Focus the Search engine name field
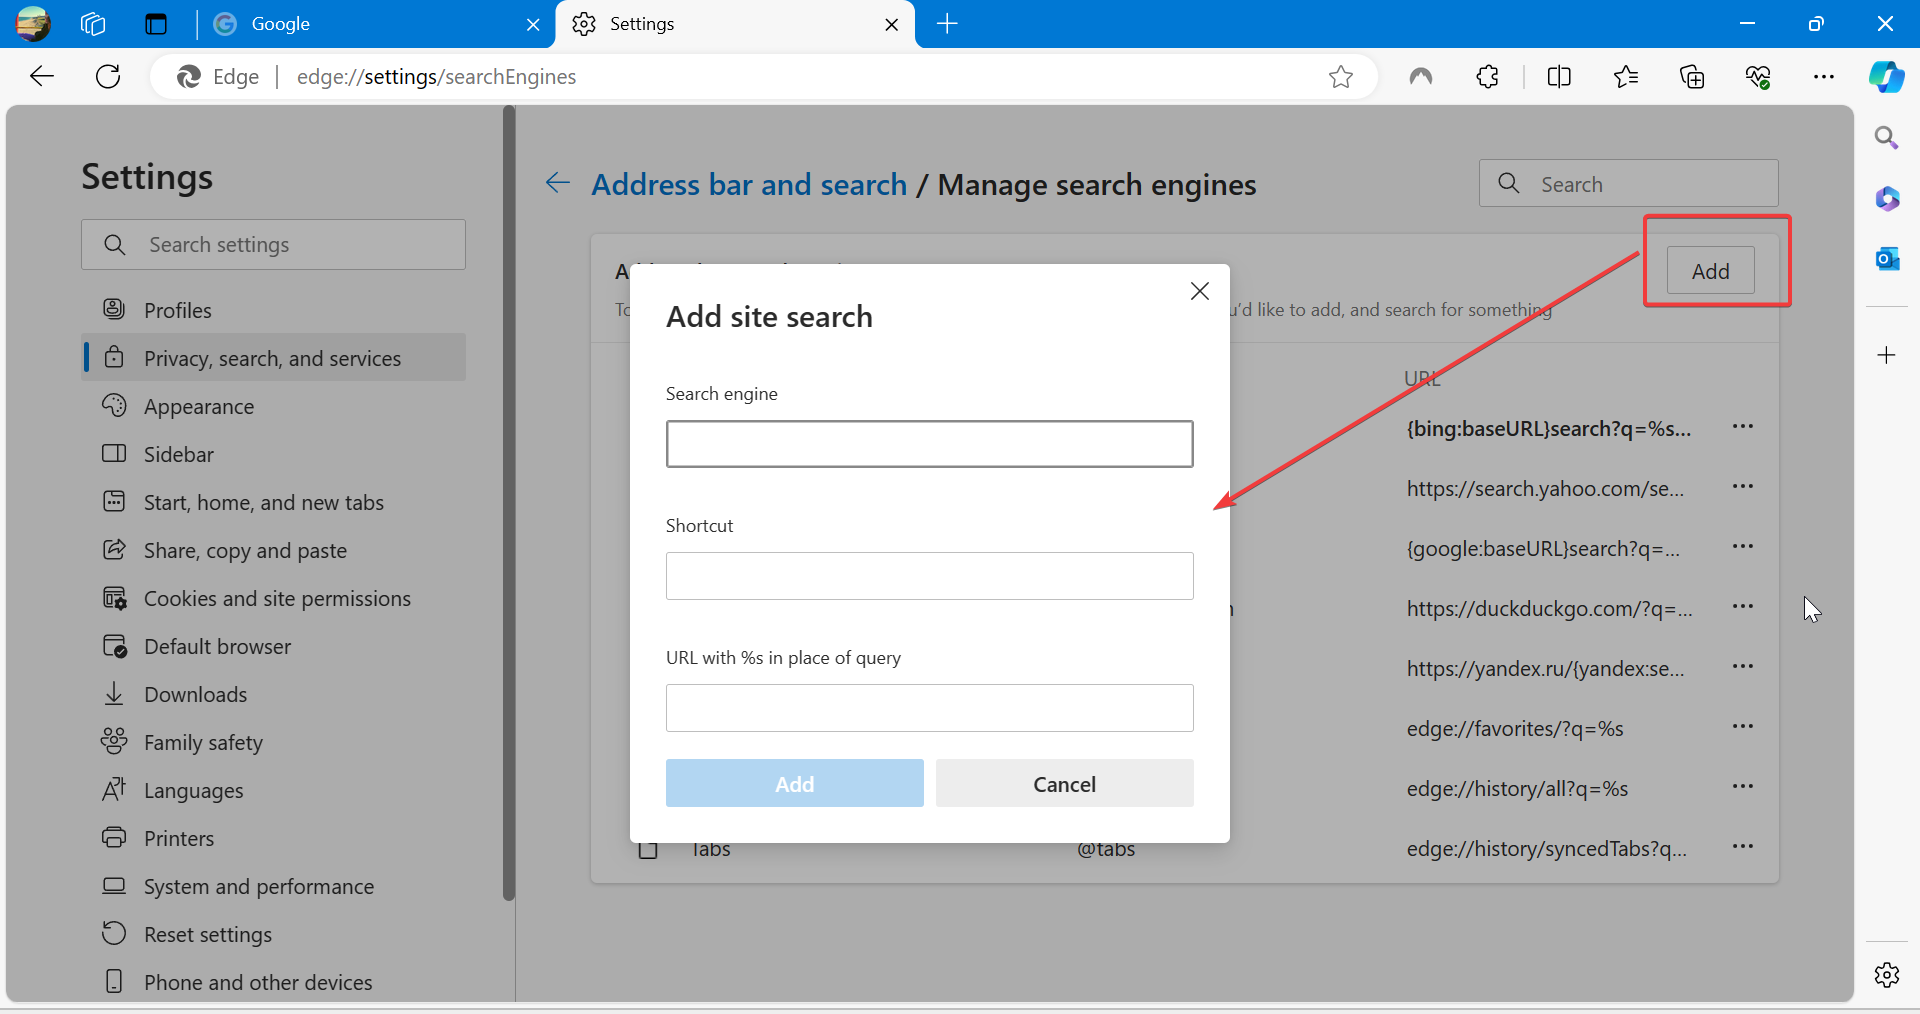 (x=930, y=444)
